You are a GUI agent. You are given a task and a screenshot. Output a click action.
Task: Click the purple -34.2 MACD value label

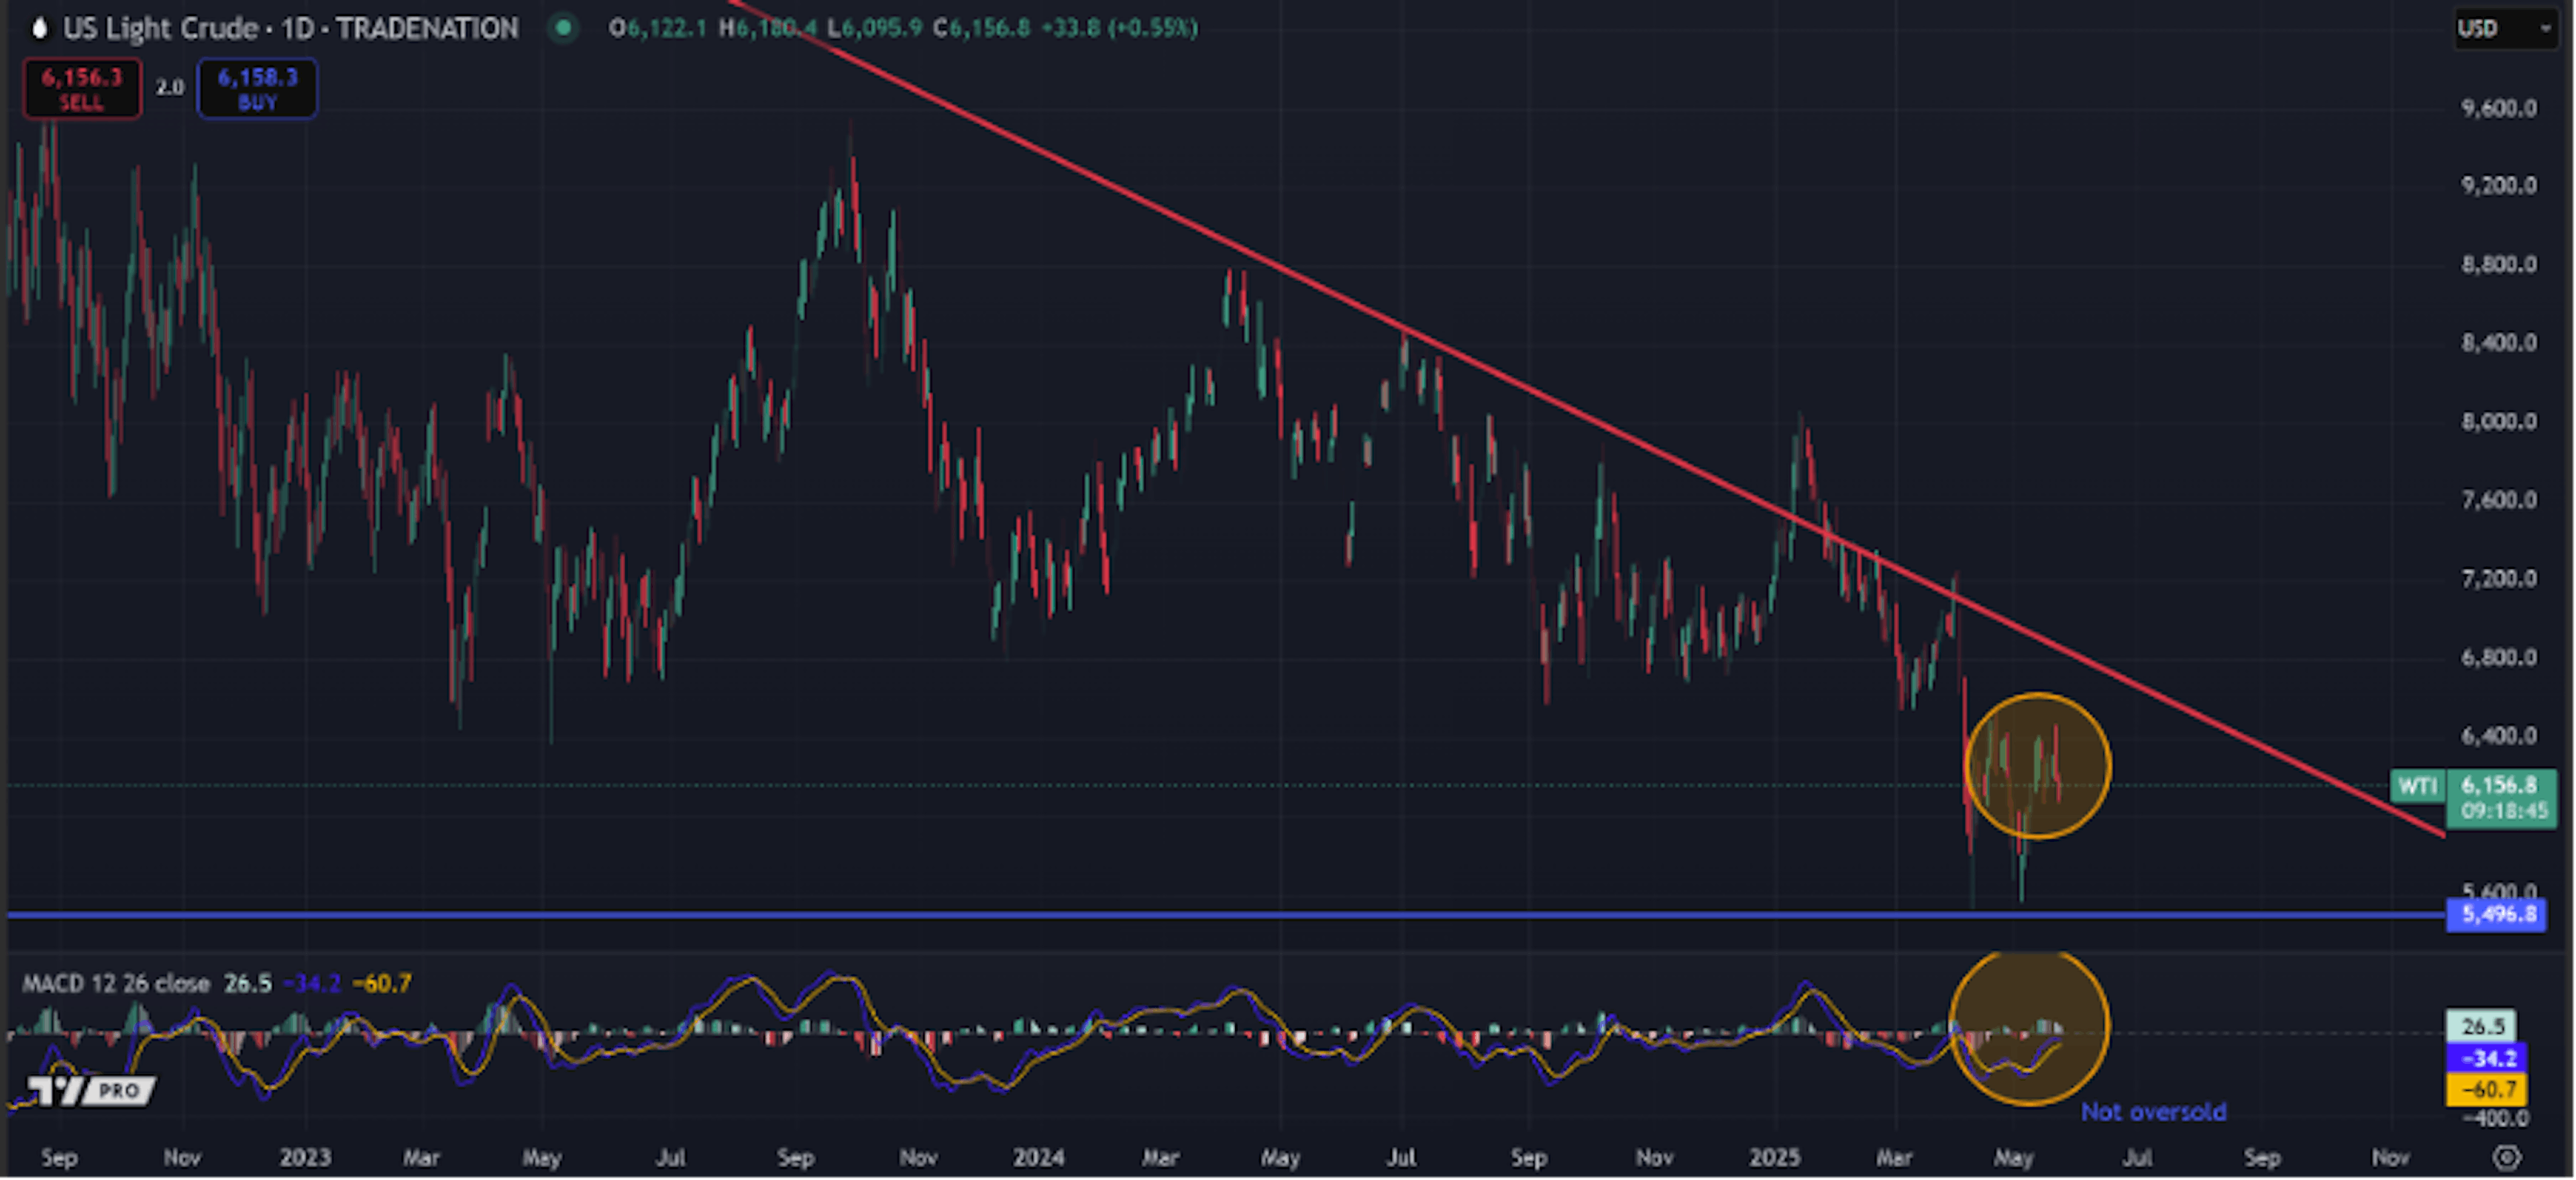tap(2488, 1058)
